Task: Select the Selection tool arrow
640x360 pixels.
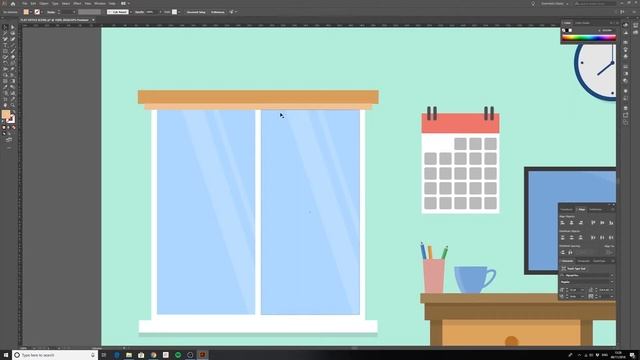Action: coord(5,27)
